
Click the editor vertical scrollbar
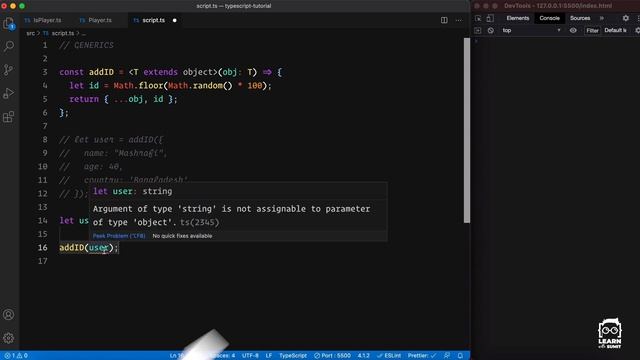pyautogui.click(x=467, y=131)
